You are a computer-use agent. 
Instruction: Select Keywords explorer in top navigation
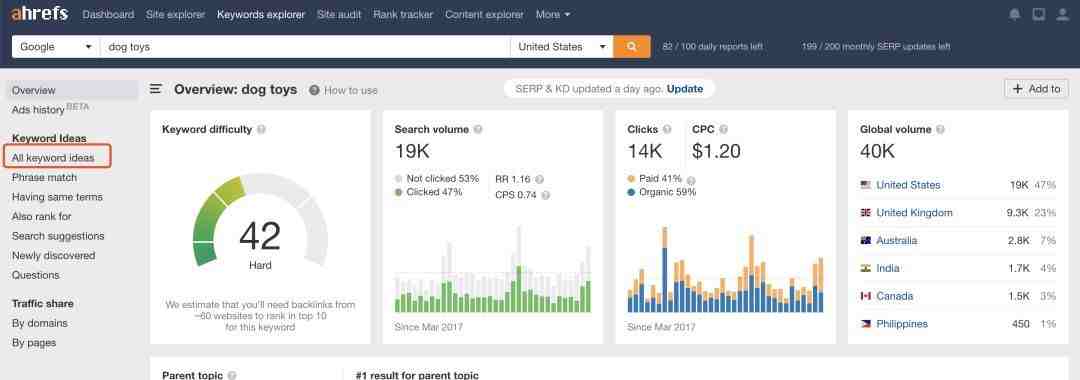pos(261,14)
